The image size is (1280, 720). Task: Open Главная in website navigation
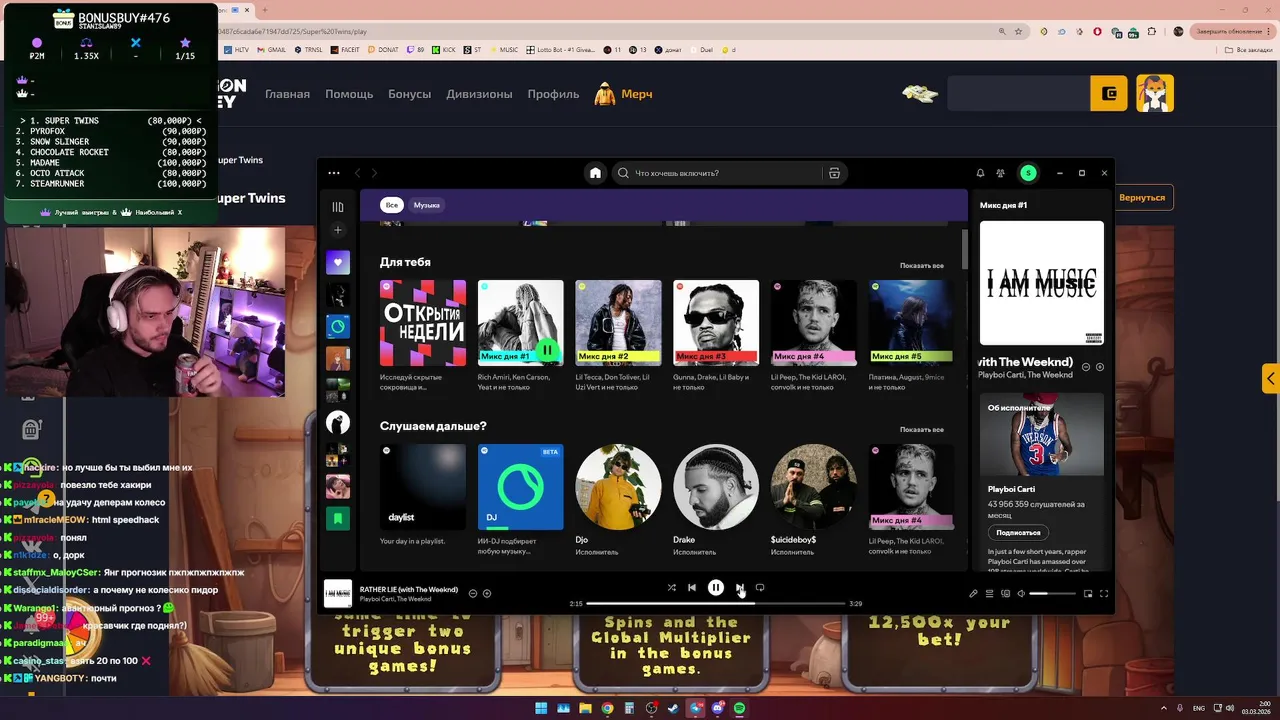(x=287, y=94)
